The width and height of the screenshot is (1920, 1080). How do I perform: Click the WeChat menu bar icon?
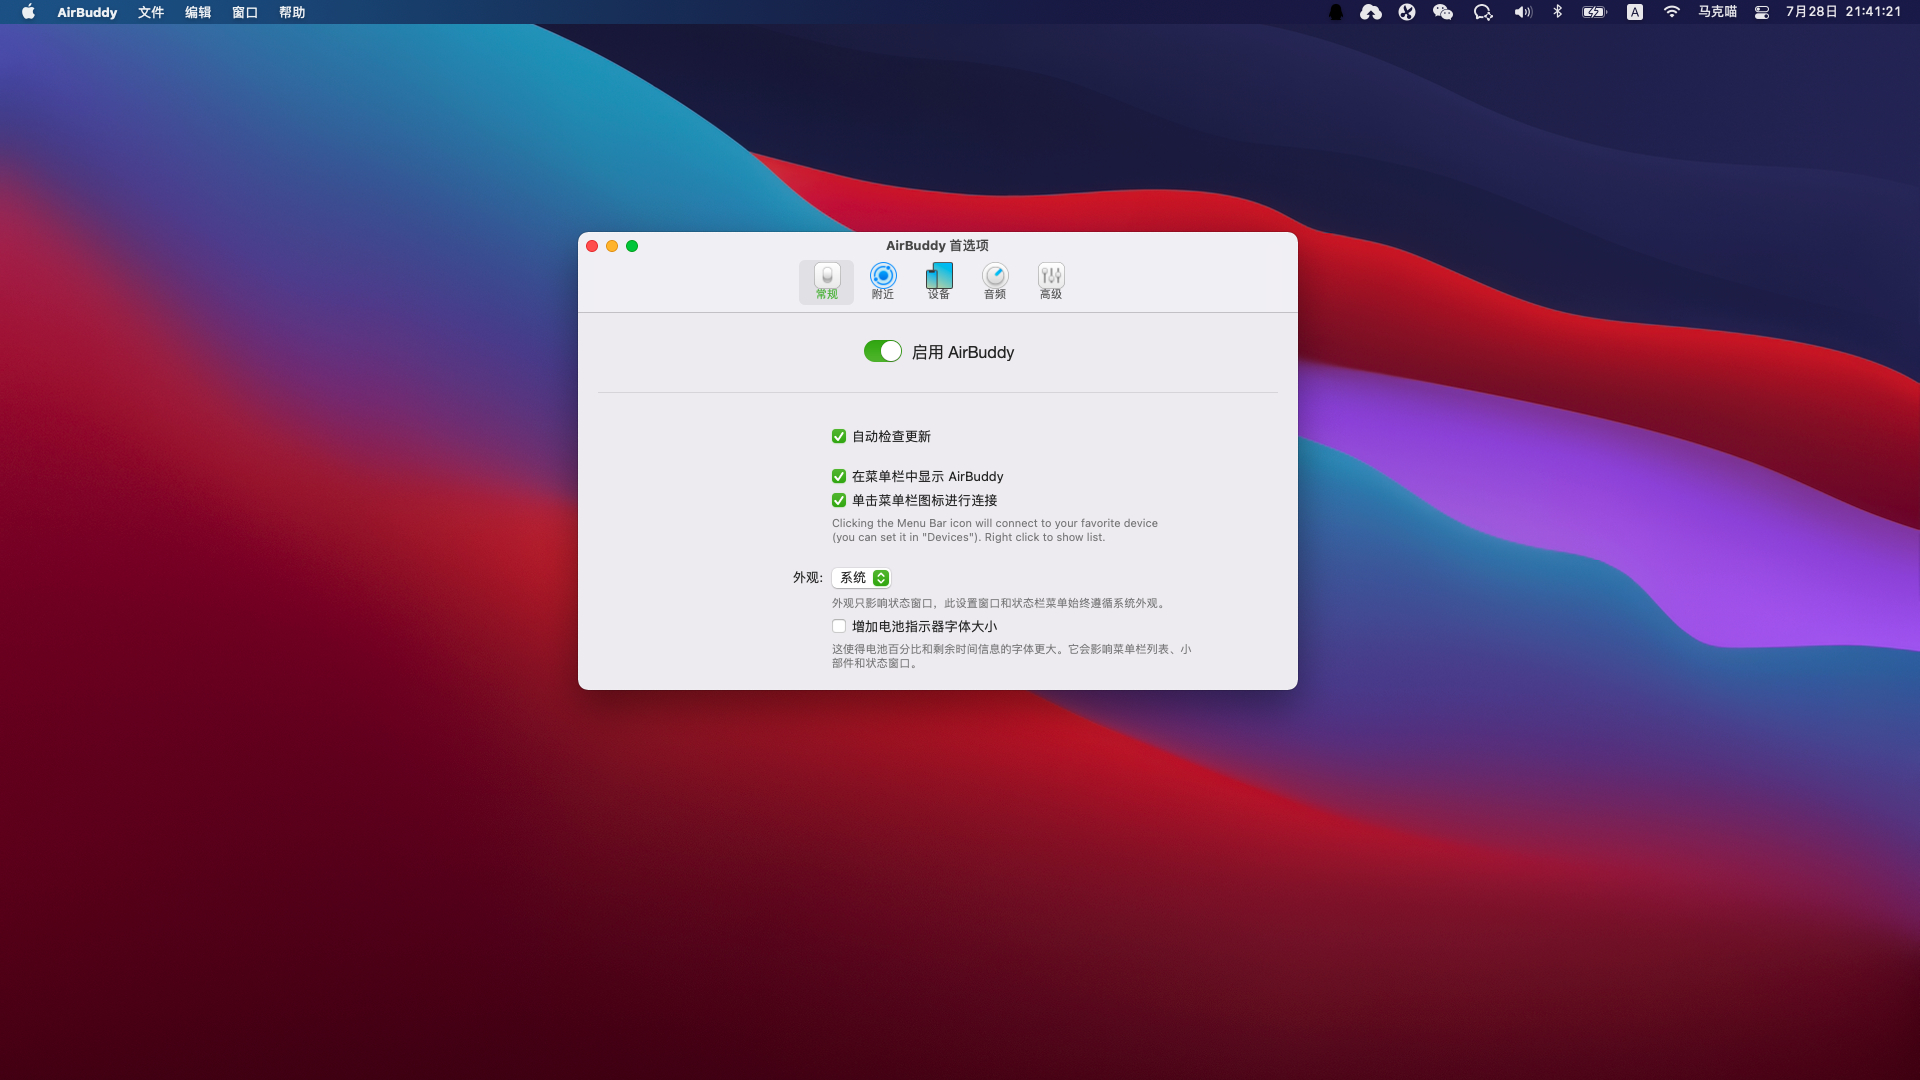pos(1442,12)
